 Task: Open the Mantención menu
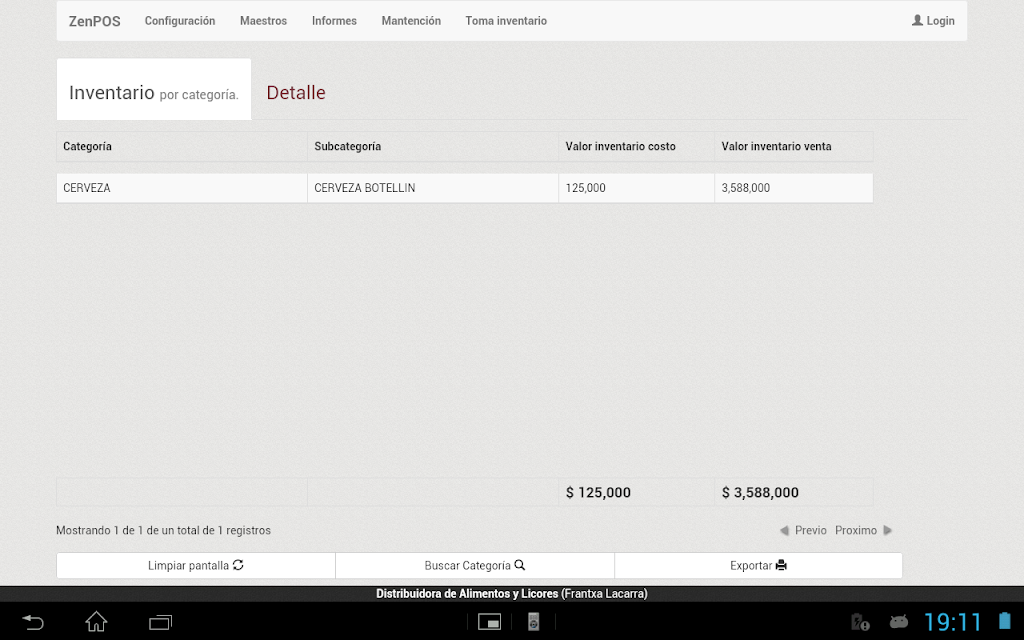click(411, 21)
